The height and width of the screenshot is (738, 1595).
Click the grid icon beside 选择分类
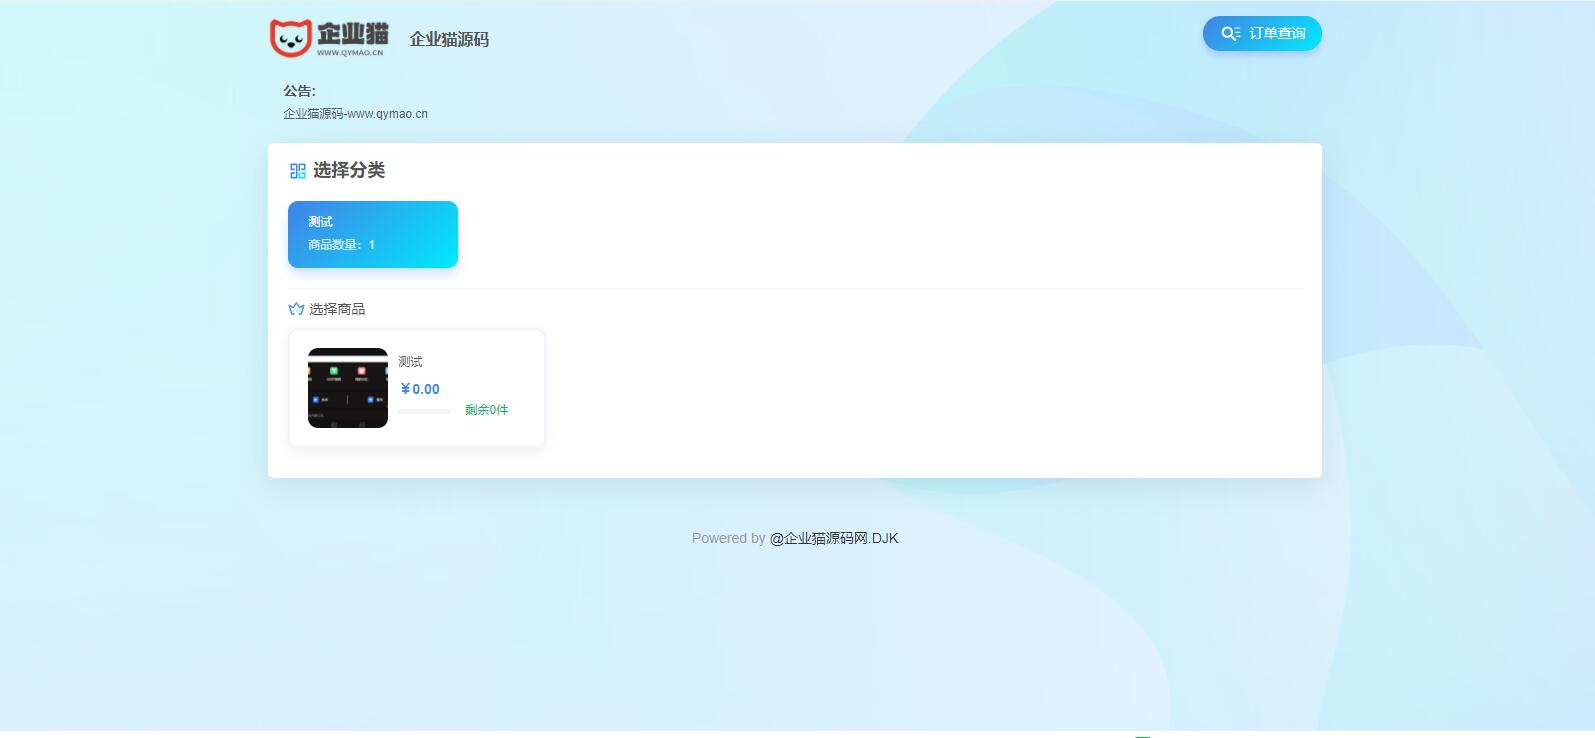[x=297, y=171]
